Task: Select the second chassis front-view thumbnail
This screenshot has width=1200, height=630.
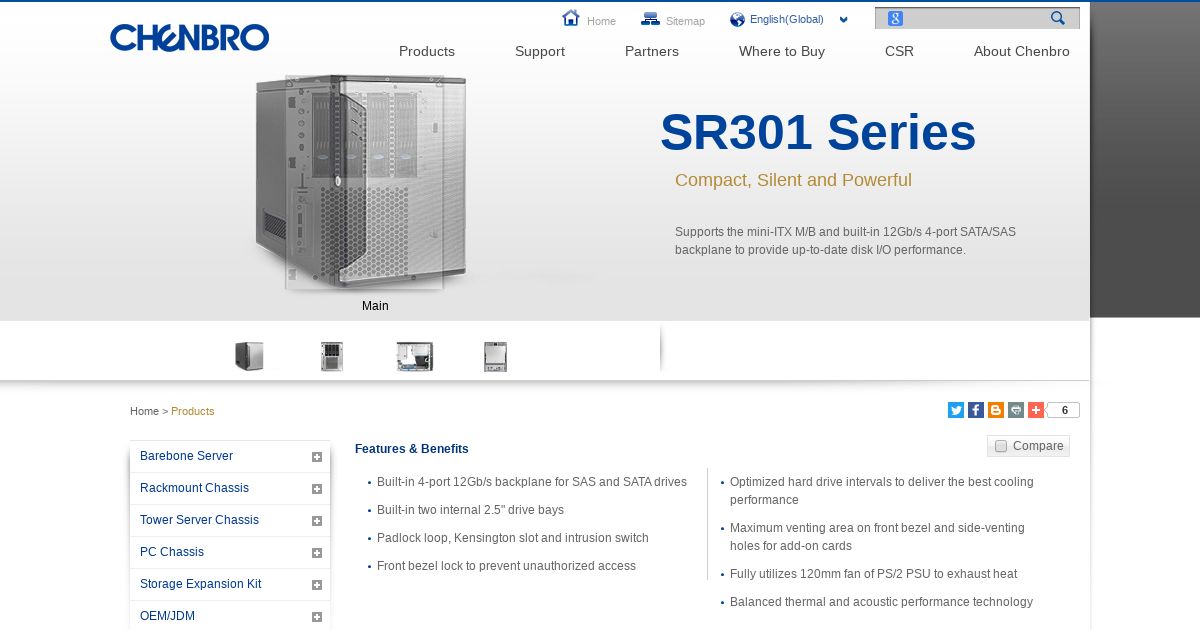Action: 332,356
